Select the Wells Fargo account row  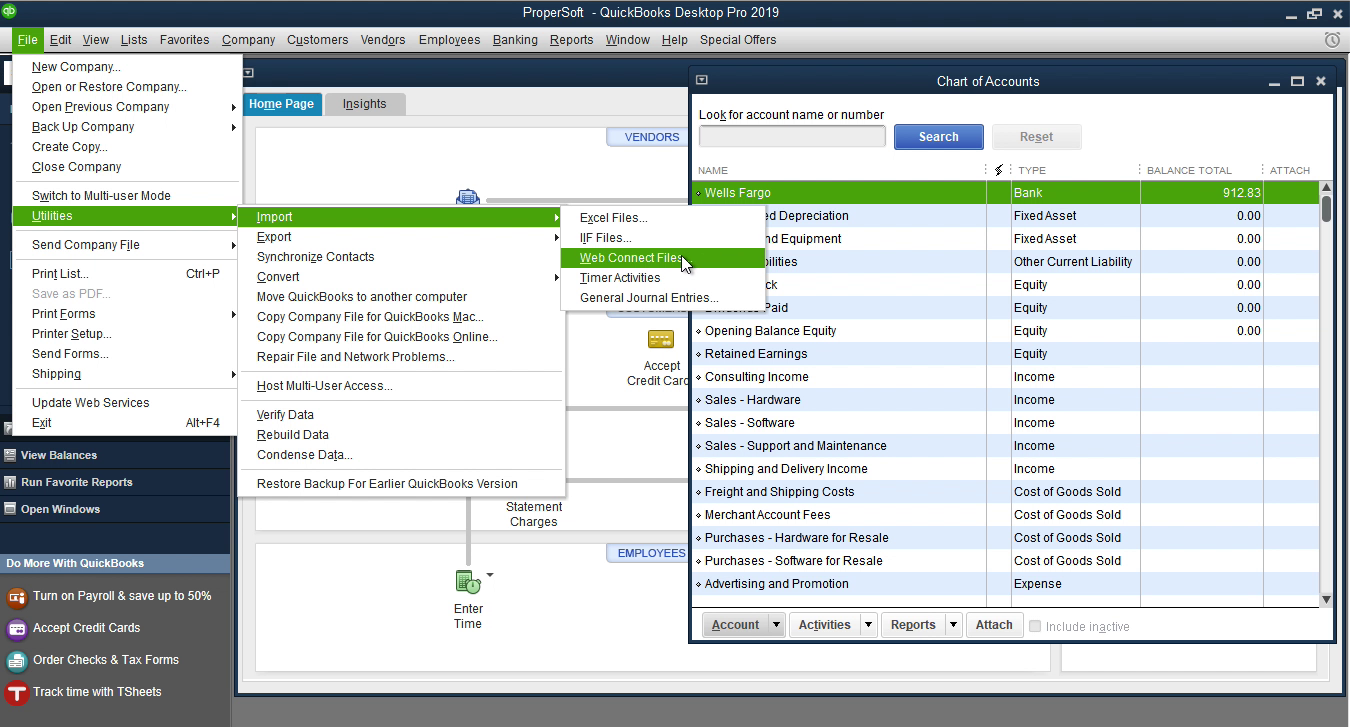click(x=1005, y=193)
